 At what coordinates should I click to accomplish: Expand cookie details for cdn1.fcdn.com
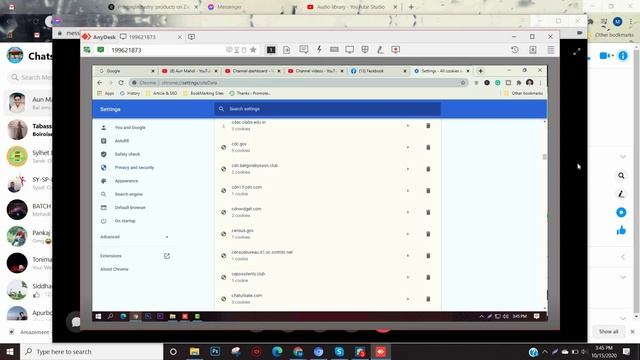tap(408, 191)
